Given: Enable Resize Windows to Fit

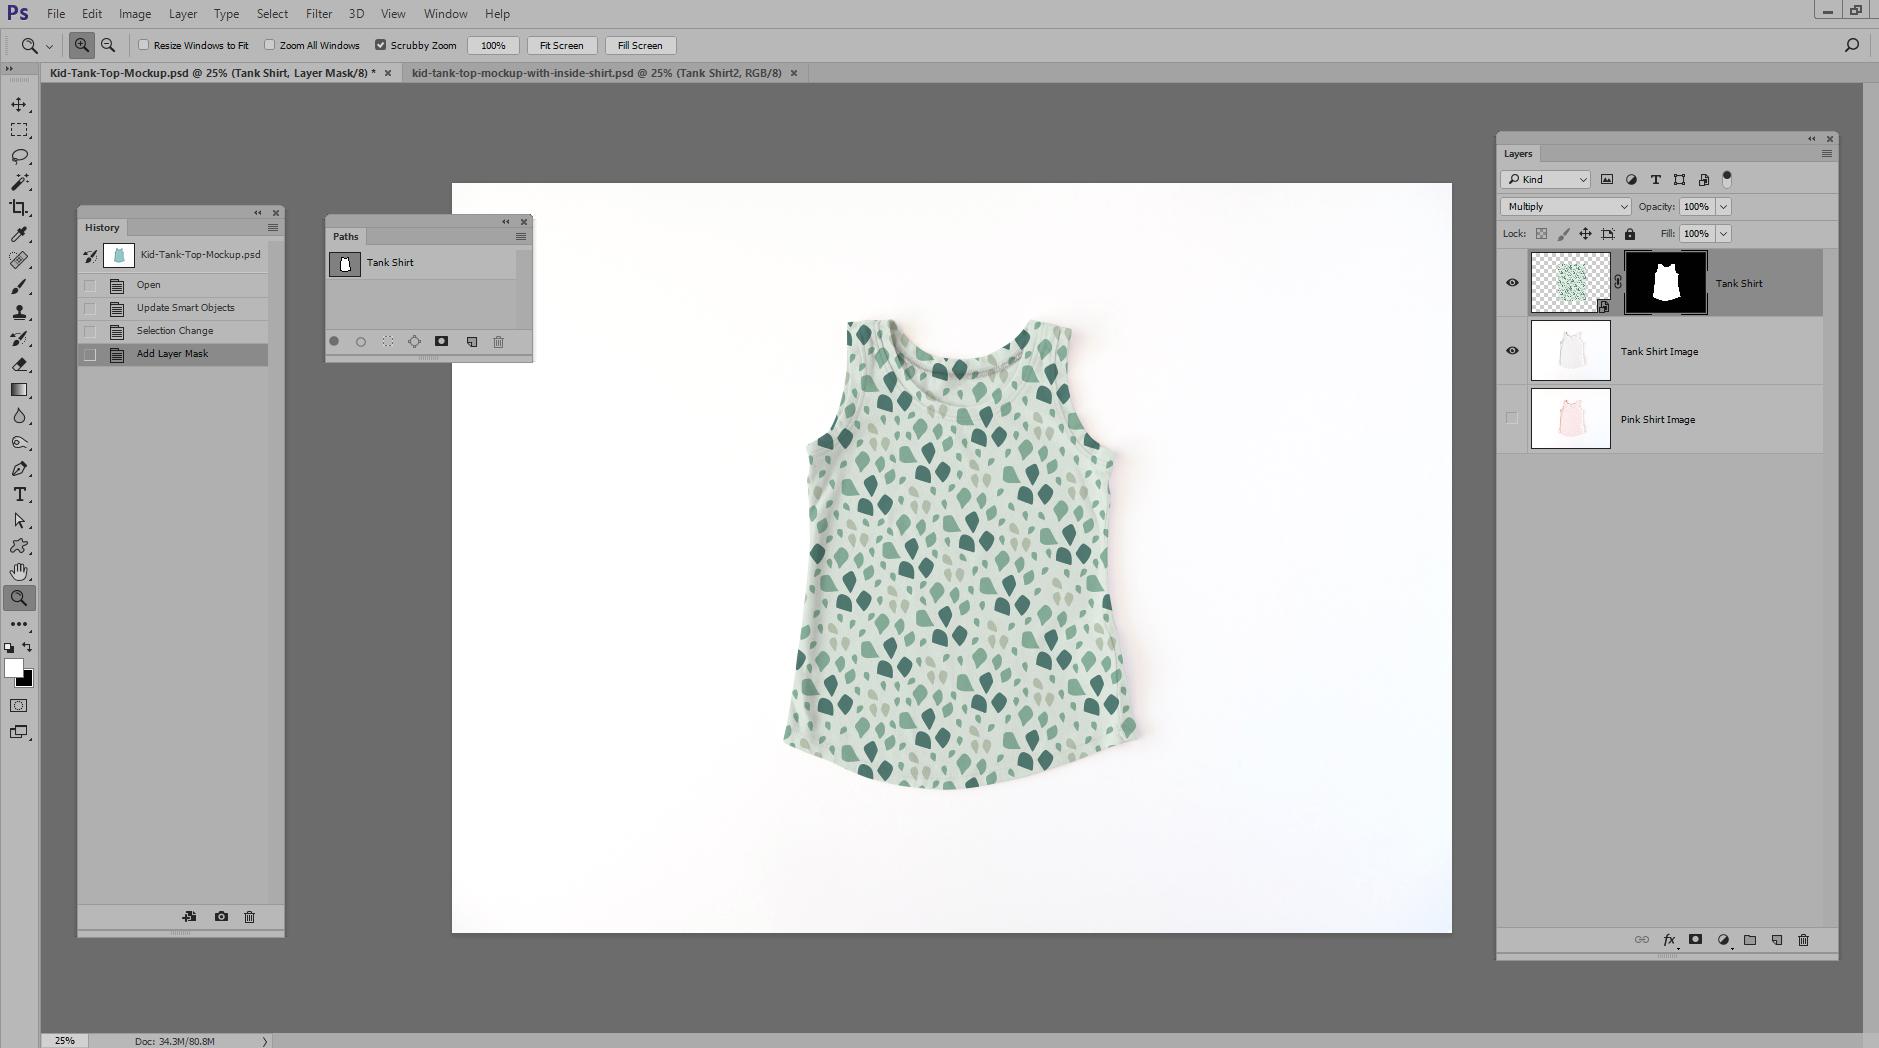Looking at the screenshot, I should (x=143, y=45).
